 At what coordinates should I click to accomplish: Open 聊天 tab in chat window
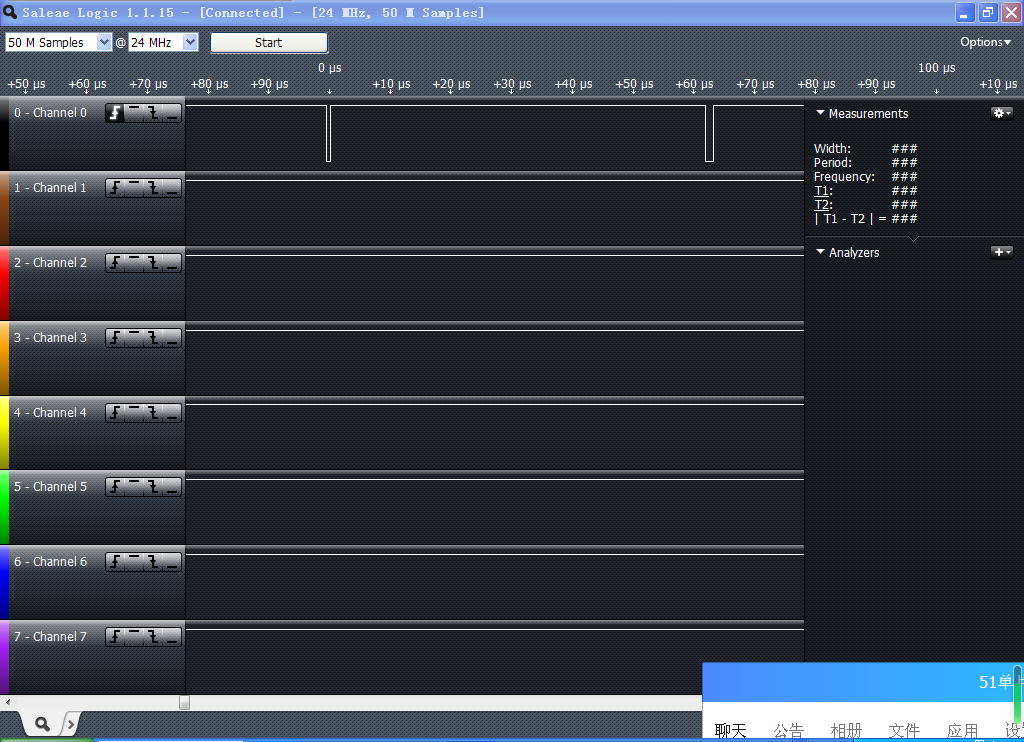(731, 731)
